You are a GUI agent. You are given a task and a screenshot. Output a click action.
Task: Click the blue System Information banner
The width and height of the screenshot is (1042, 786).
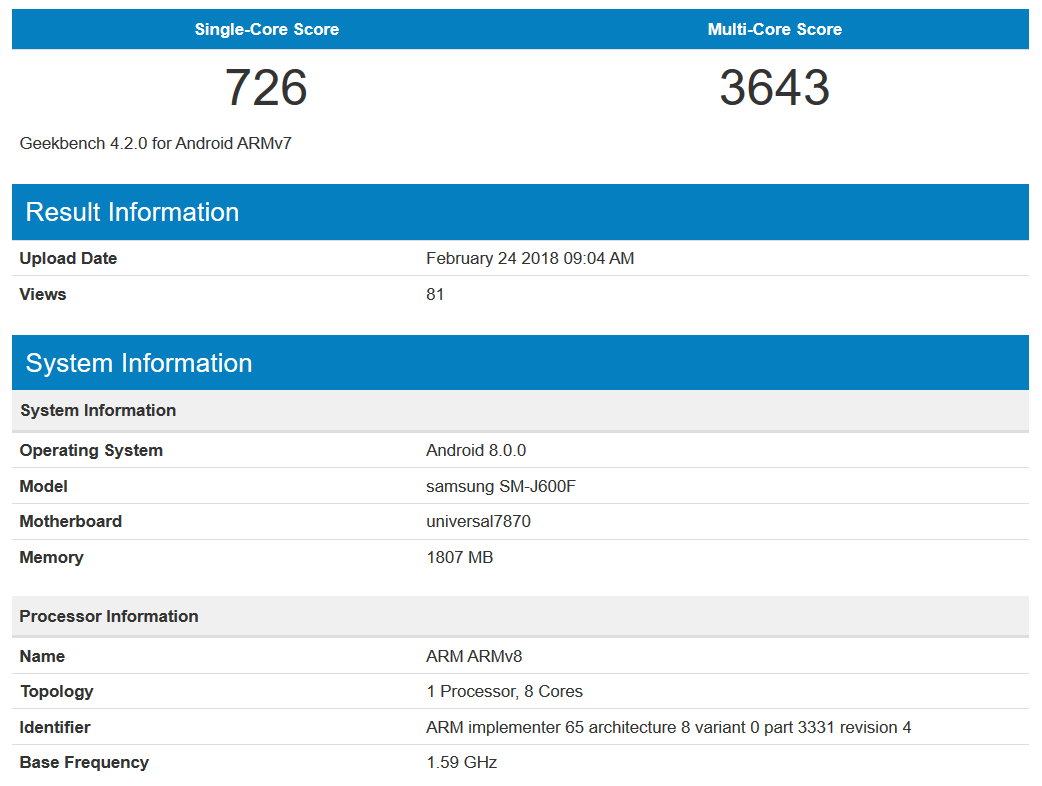click(x=138, y=363)
